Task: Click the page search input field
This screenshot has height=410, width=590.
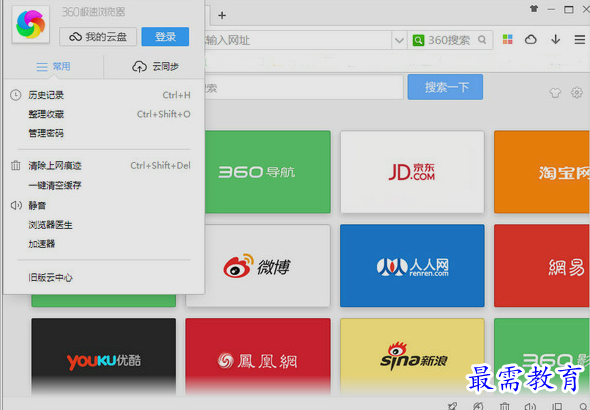Action: (x=304, y=87)
